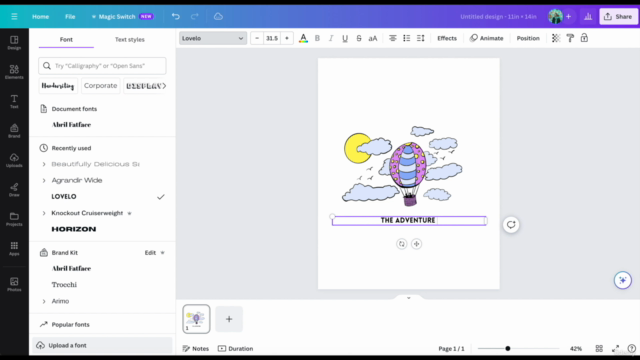Viewport: 640px width, 360px height.
Task: Click the rotate handle below the text box
Action: tap(402, 244)
